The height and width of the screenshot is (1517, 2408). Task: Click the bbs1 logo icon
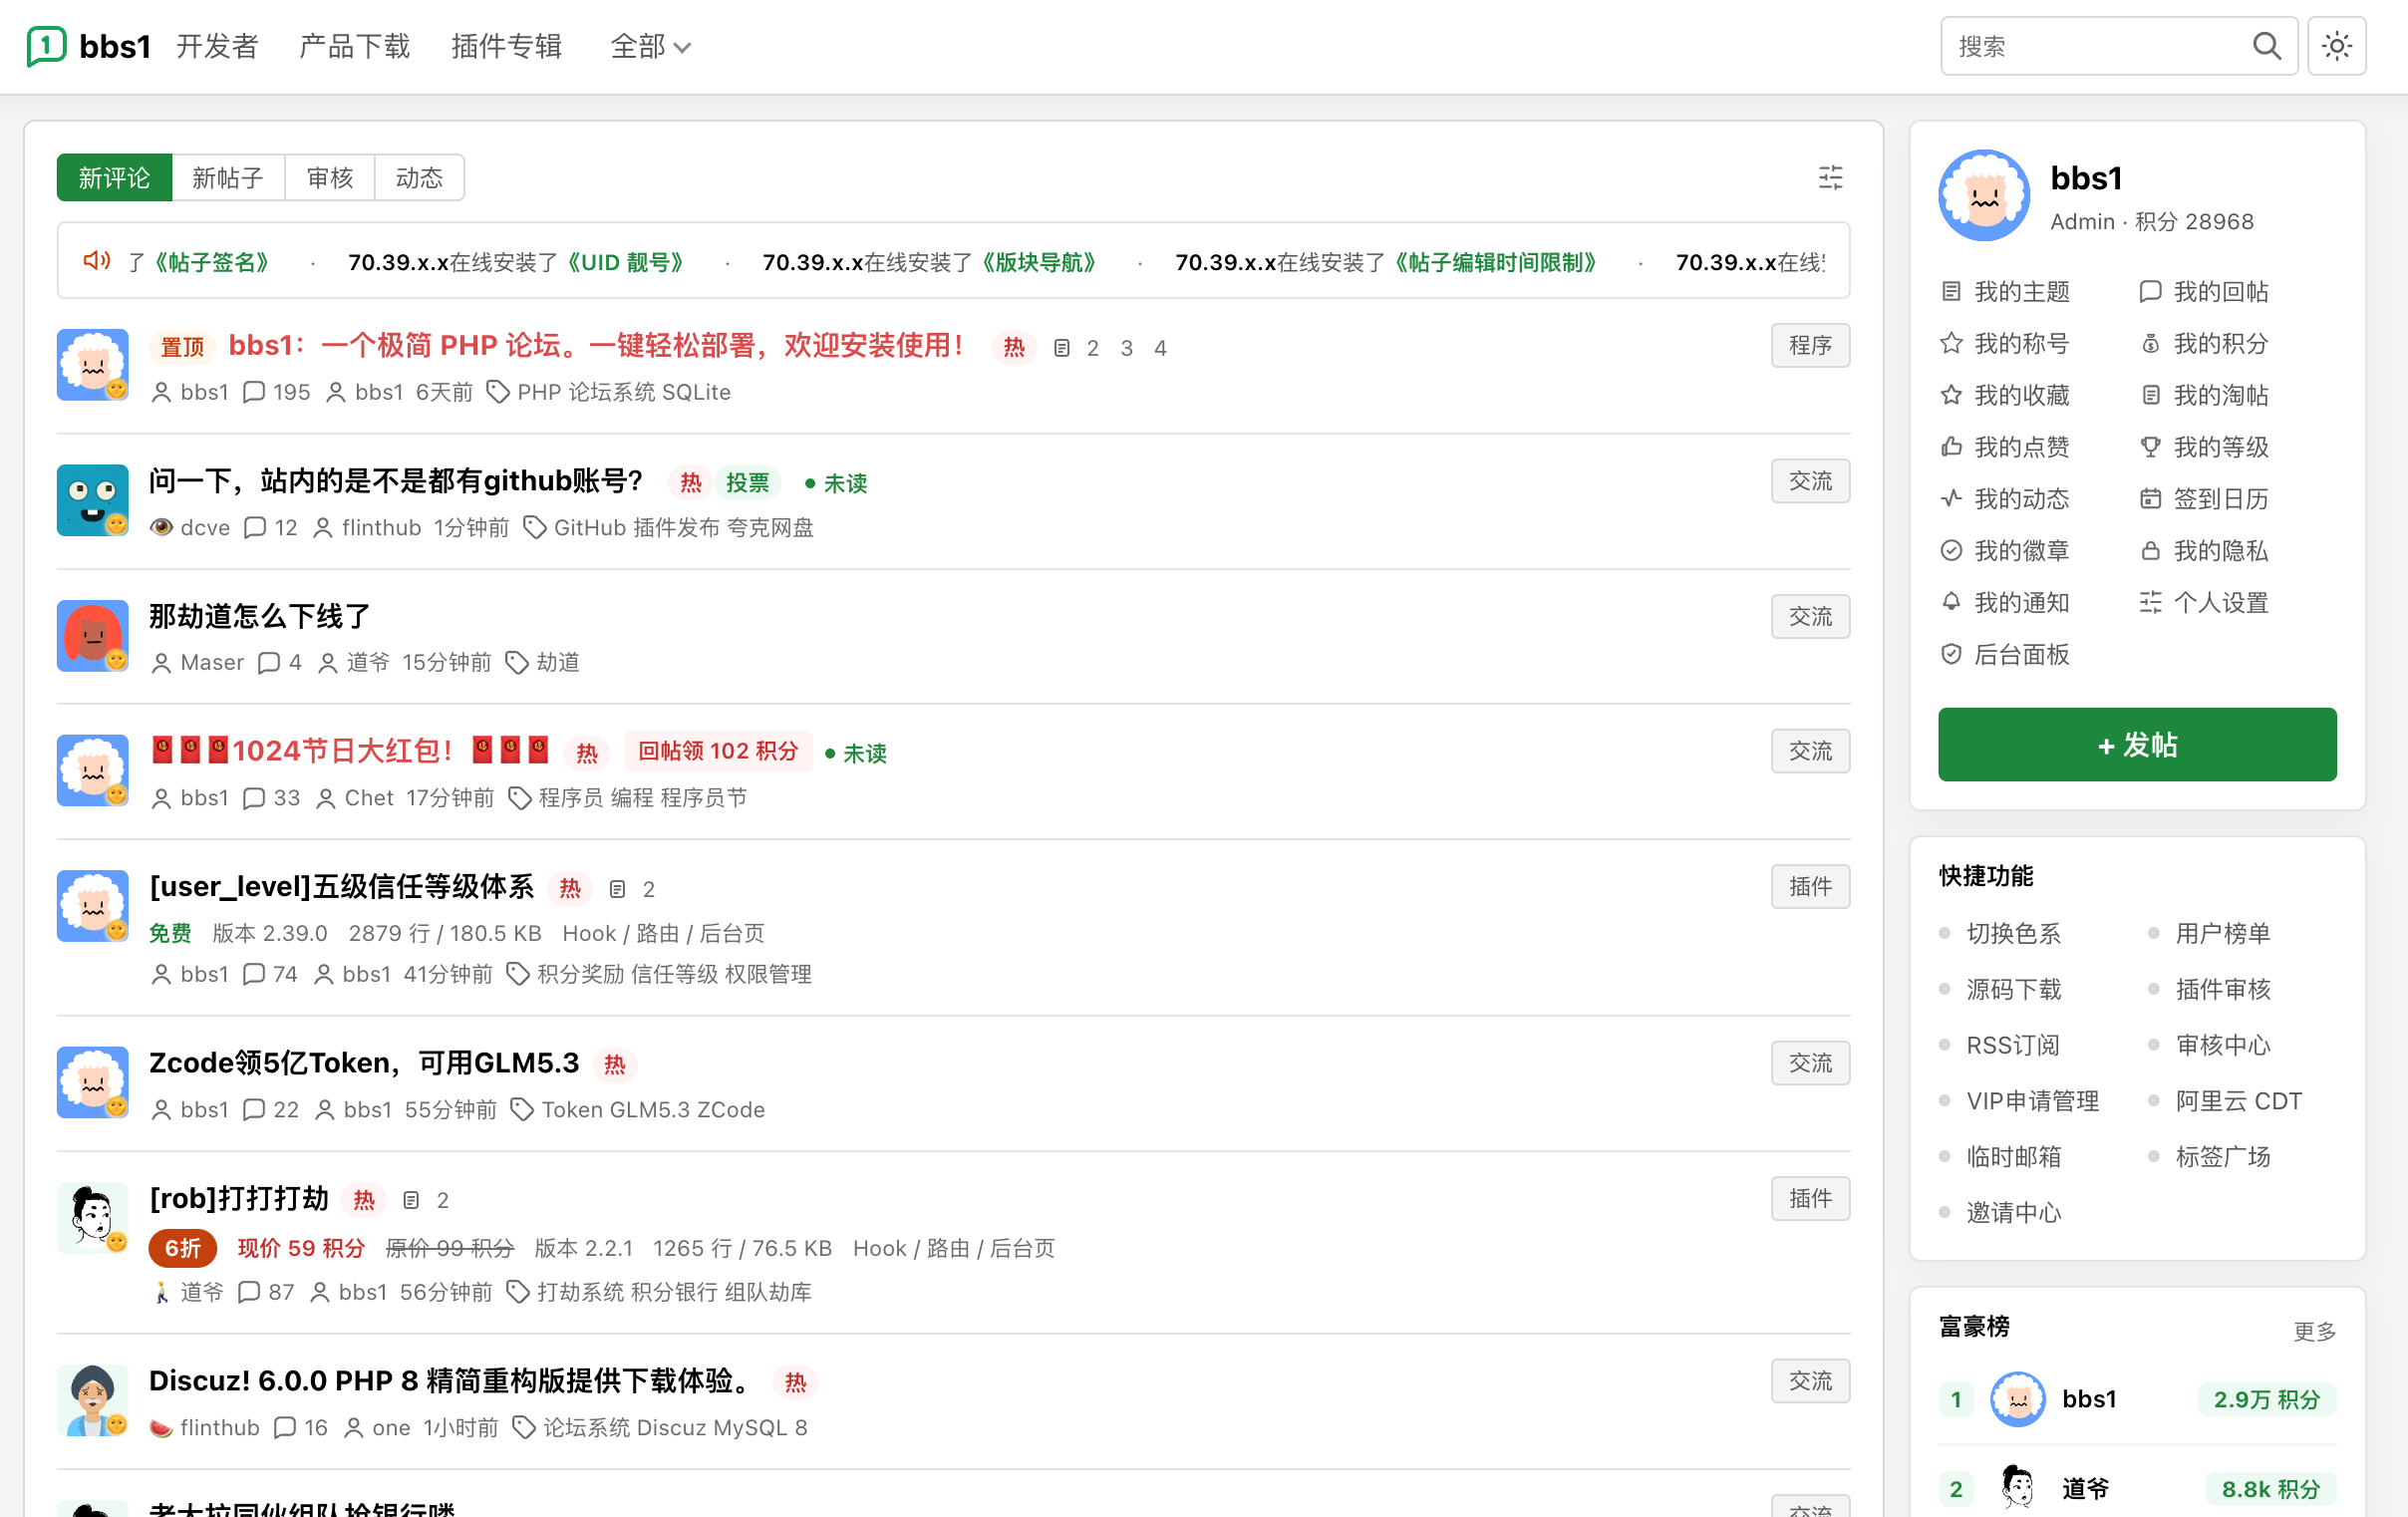pos(46,46)
